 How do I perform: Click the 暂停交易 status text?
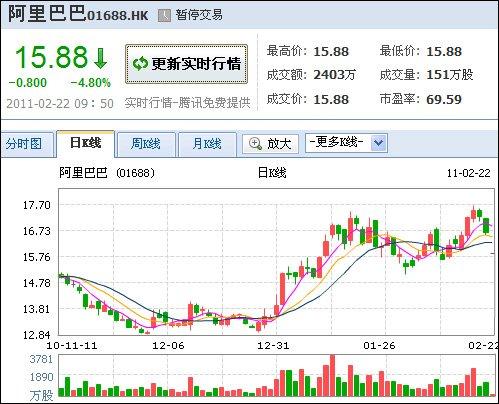[199, 15]
